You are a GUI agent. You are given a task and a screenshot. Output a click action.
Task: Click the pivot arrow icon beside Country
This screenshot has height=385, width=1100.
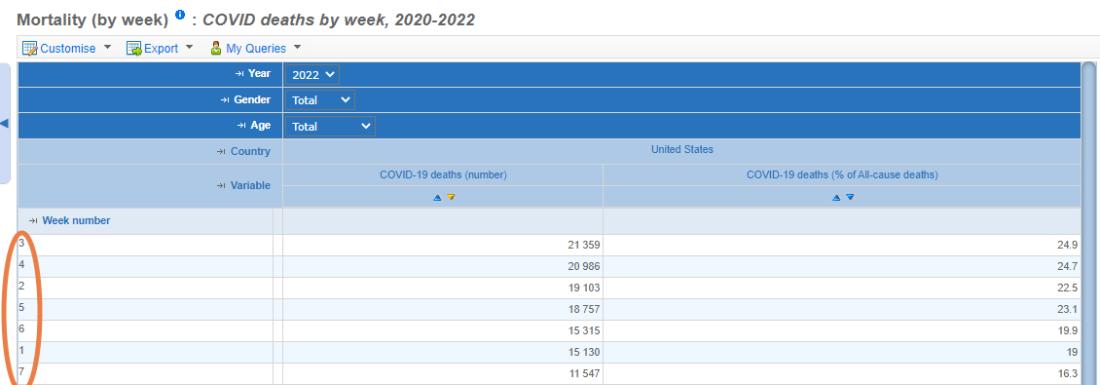222,151
